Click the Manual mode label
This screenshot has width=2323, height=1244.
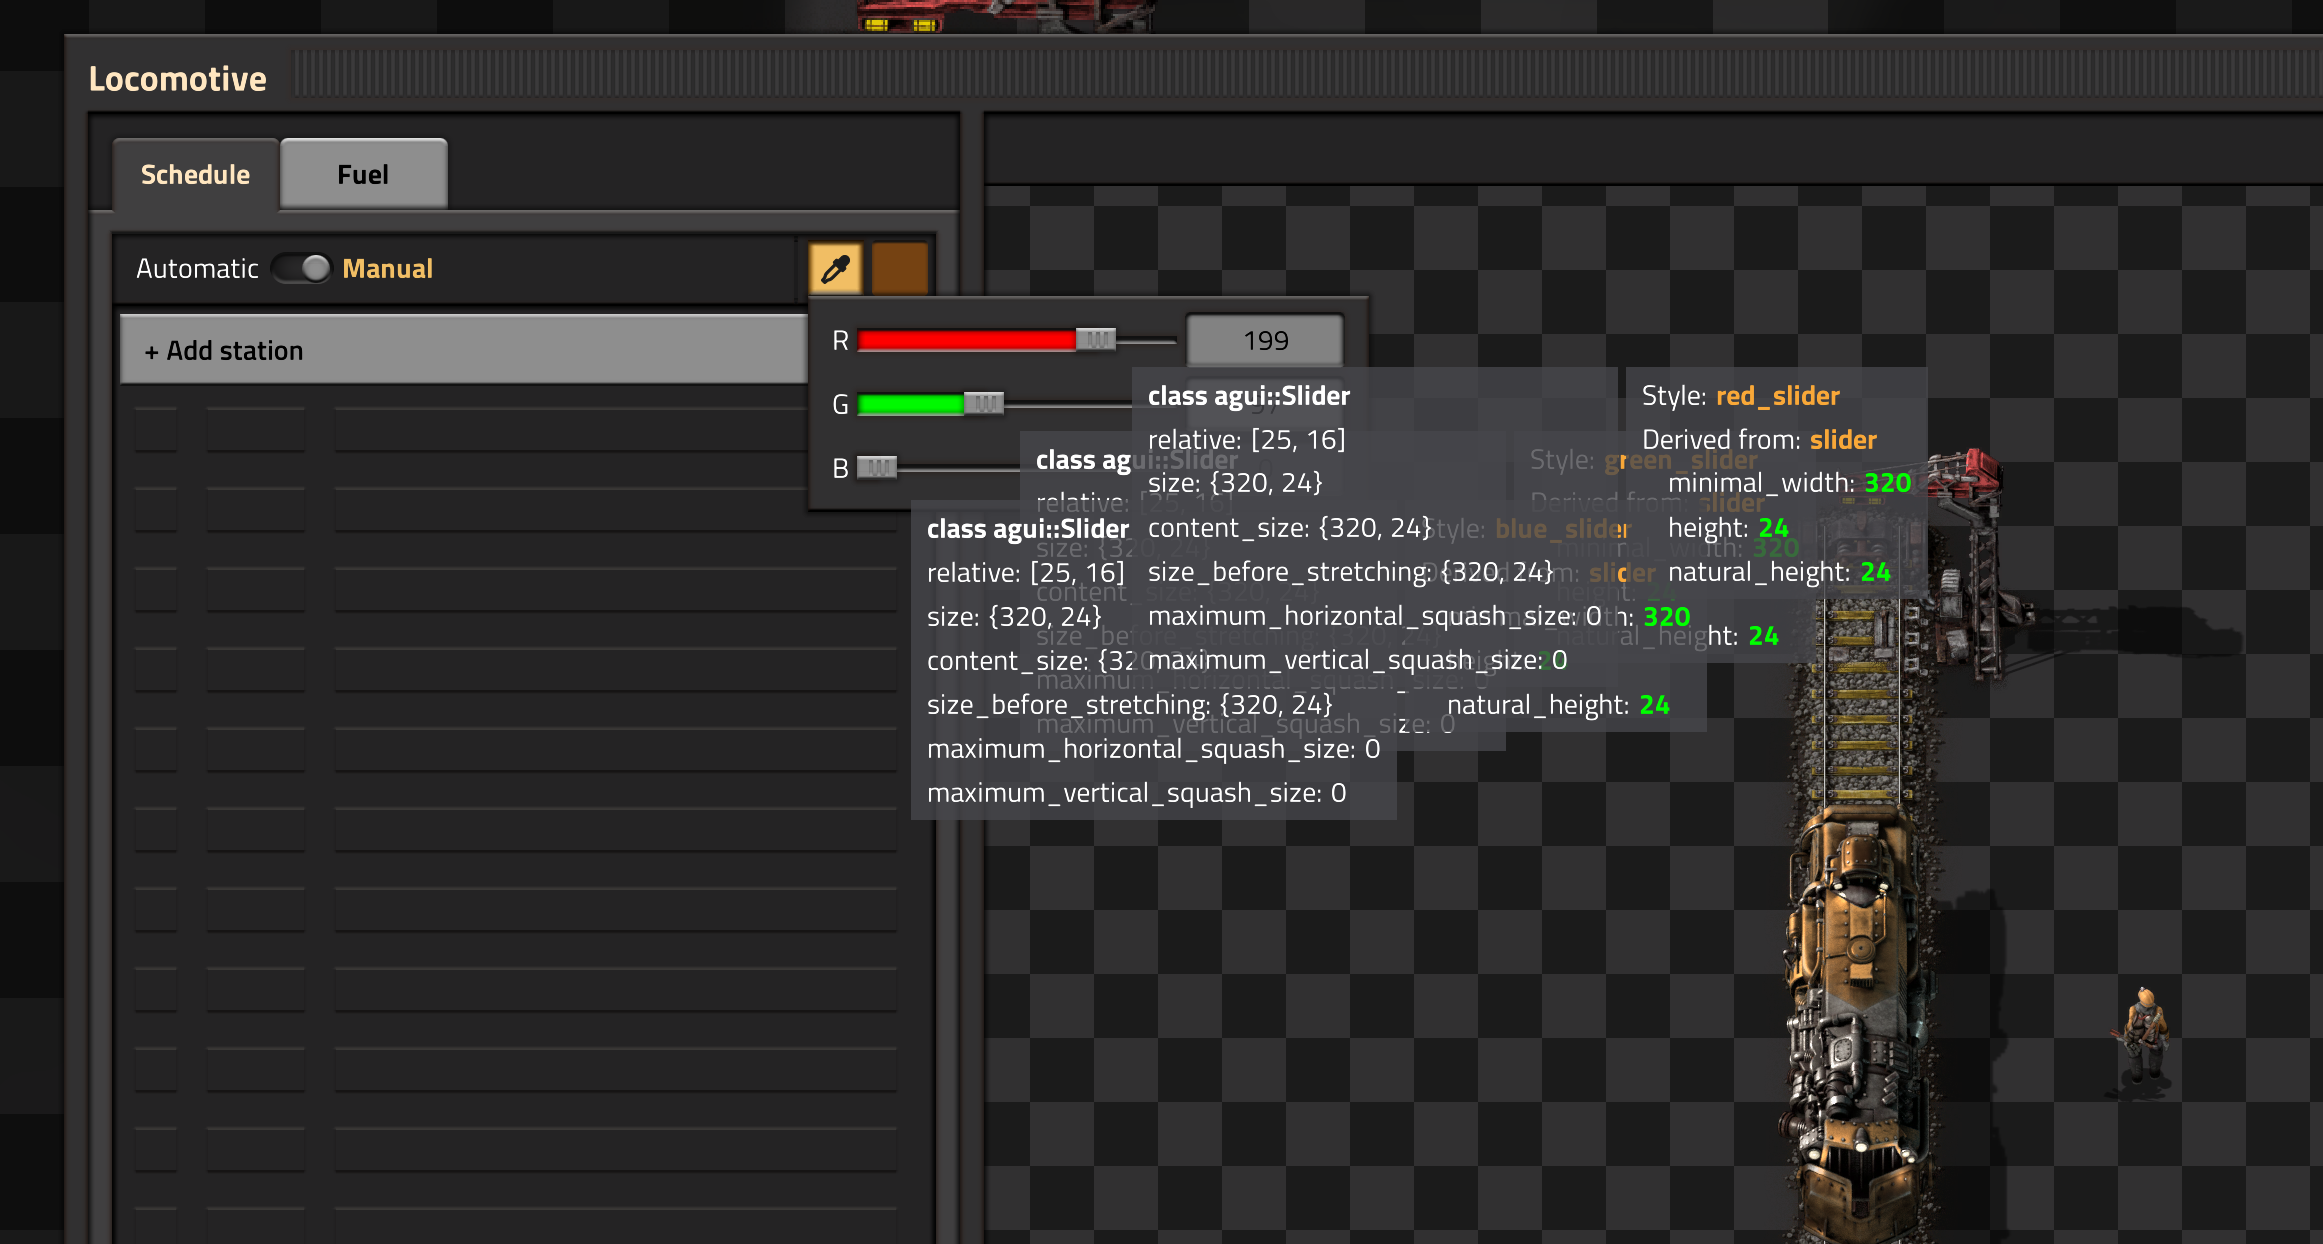pos(388,268)
